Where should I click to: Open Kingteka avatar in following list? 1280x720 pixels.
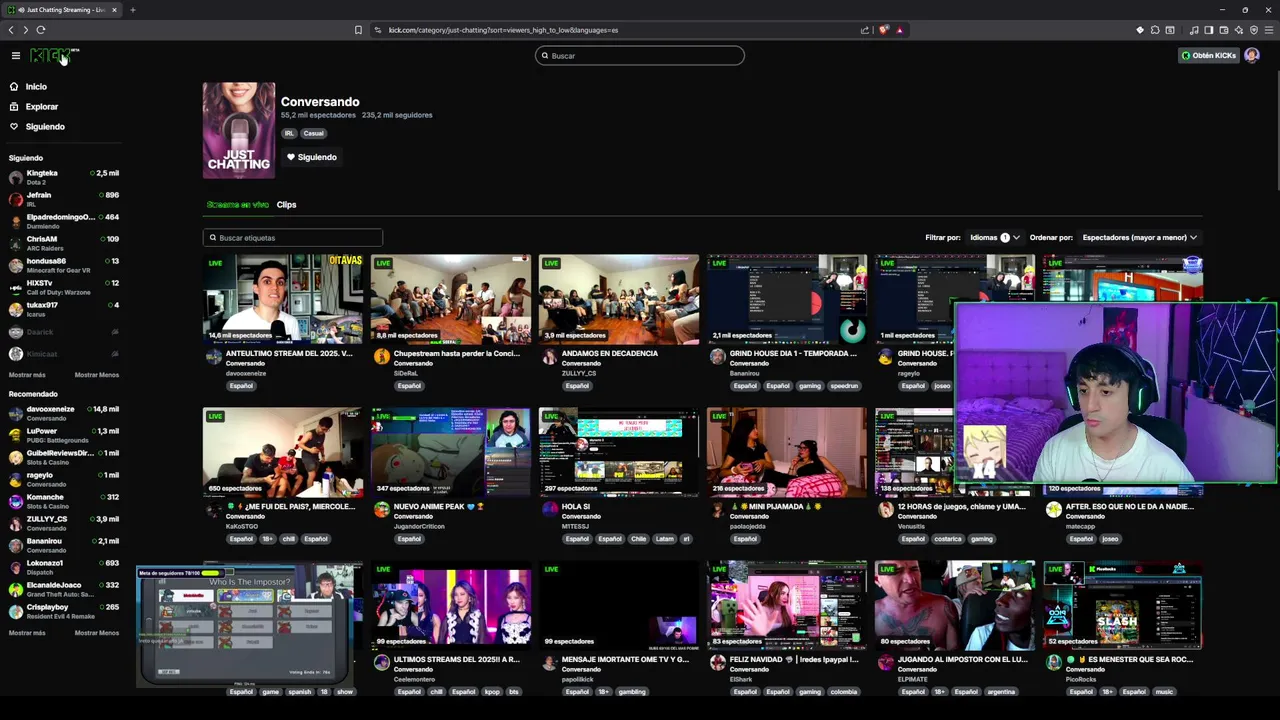coord(15,178)
